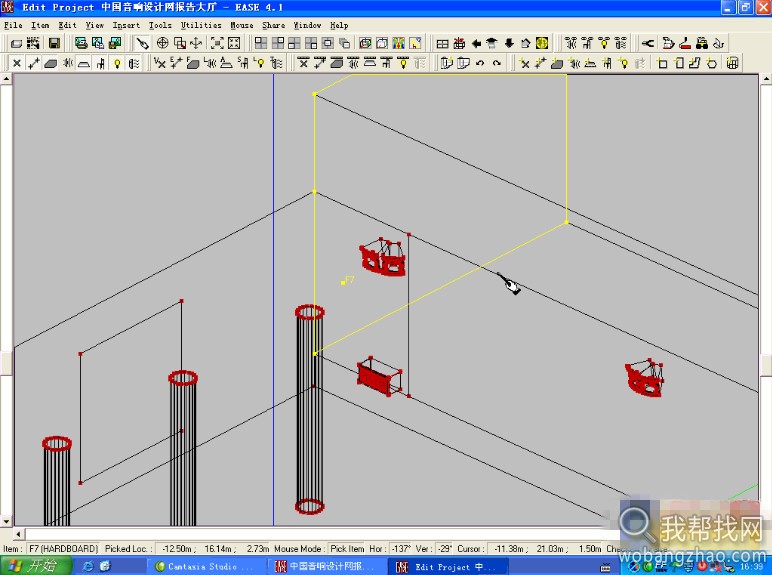Open the Item menu

point(40,25)
